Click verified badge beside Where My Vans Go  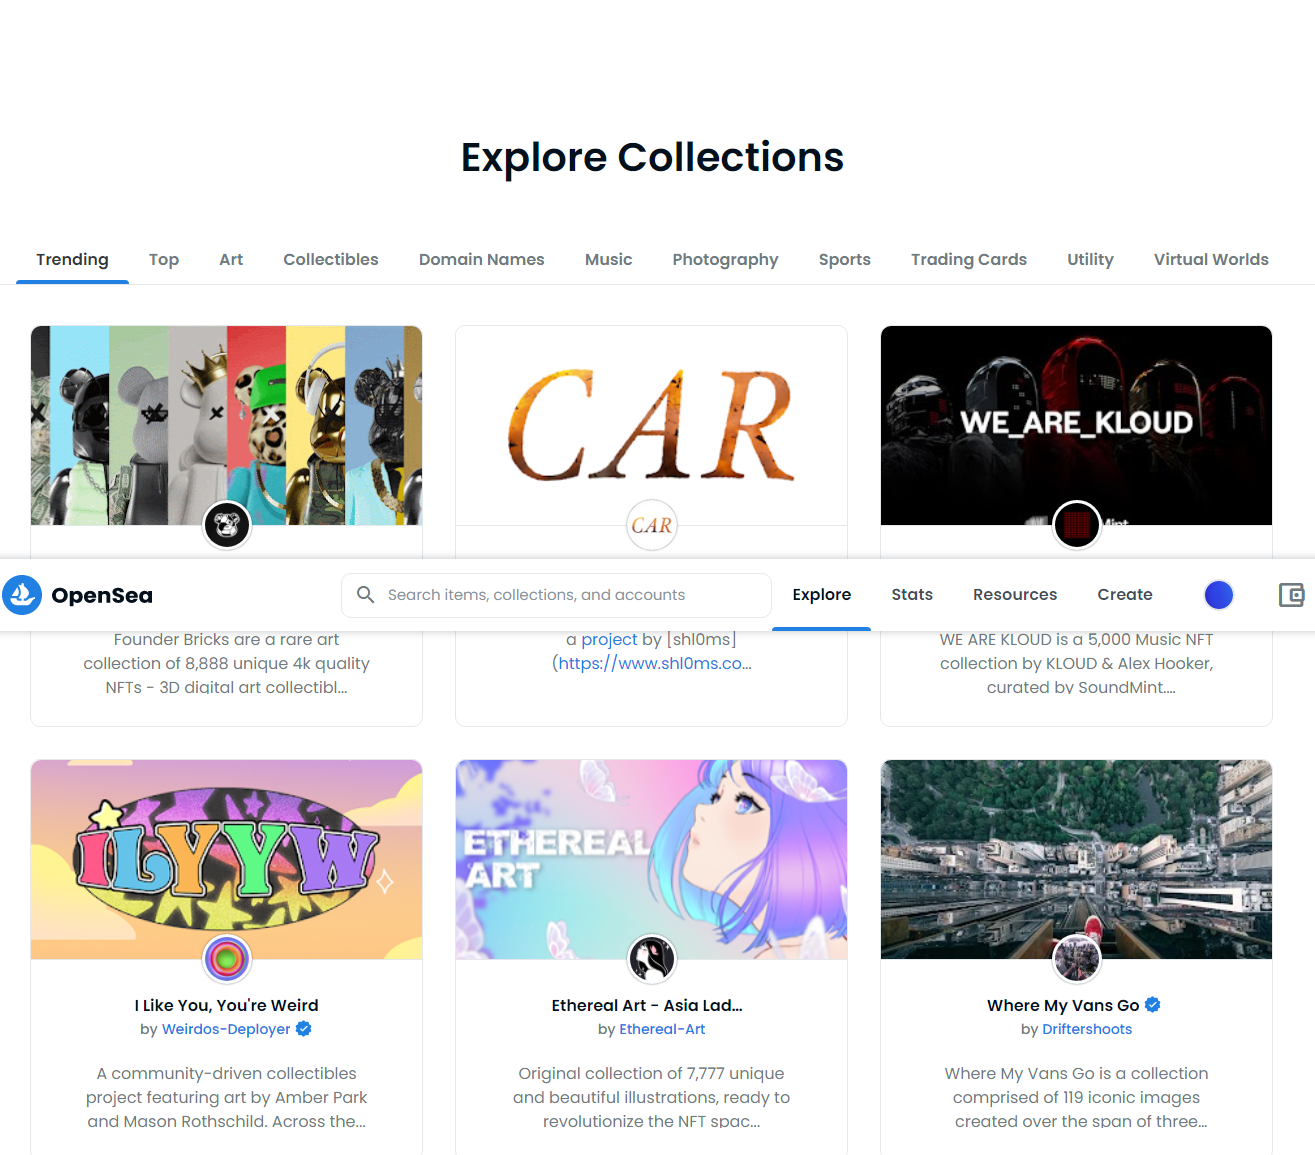point(1153,1005)
